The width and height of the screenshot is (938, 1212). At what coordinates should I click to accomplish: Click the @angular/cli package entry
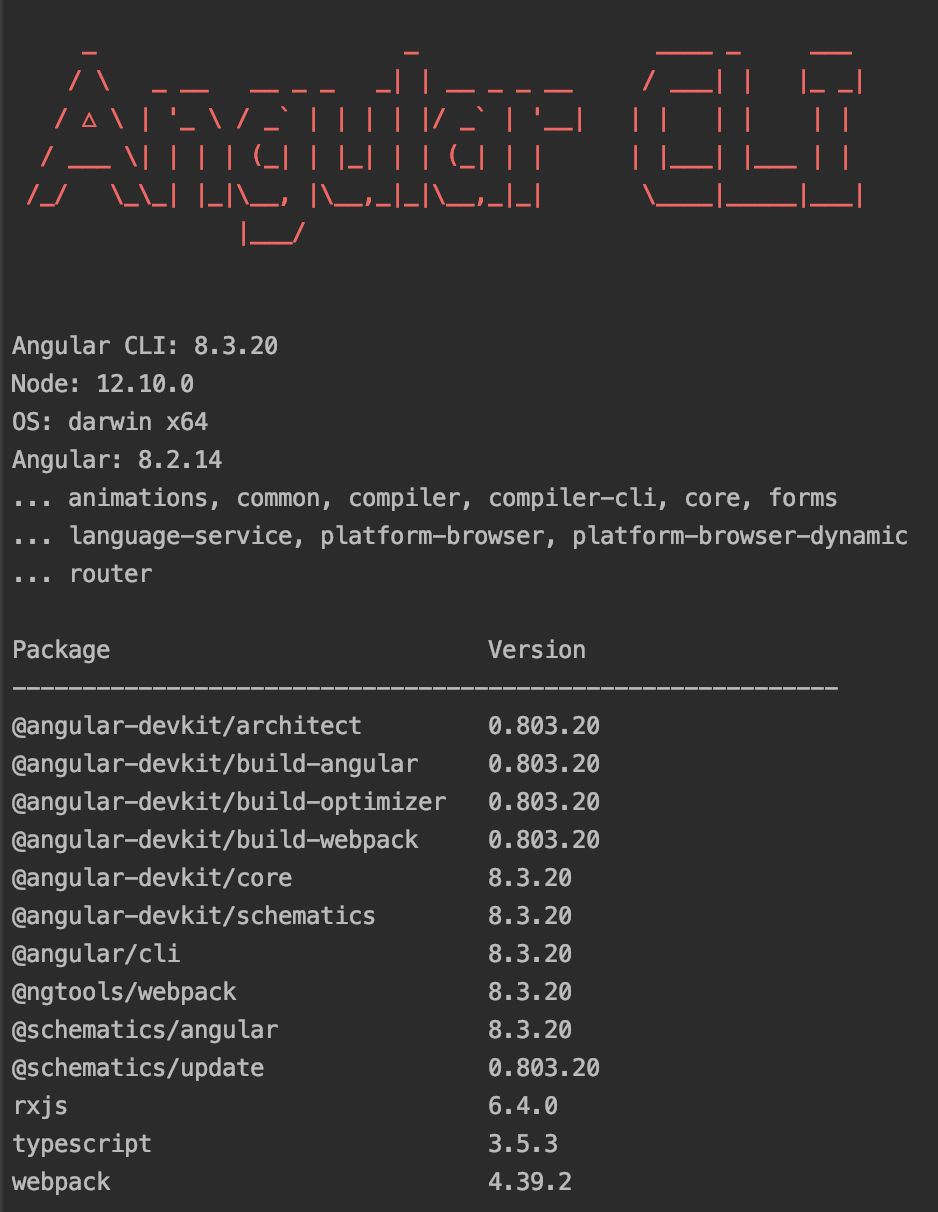[x=96, y=954]
